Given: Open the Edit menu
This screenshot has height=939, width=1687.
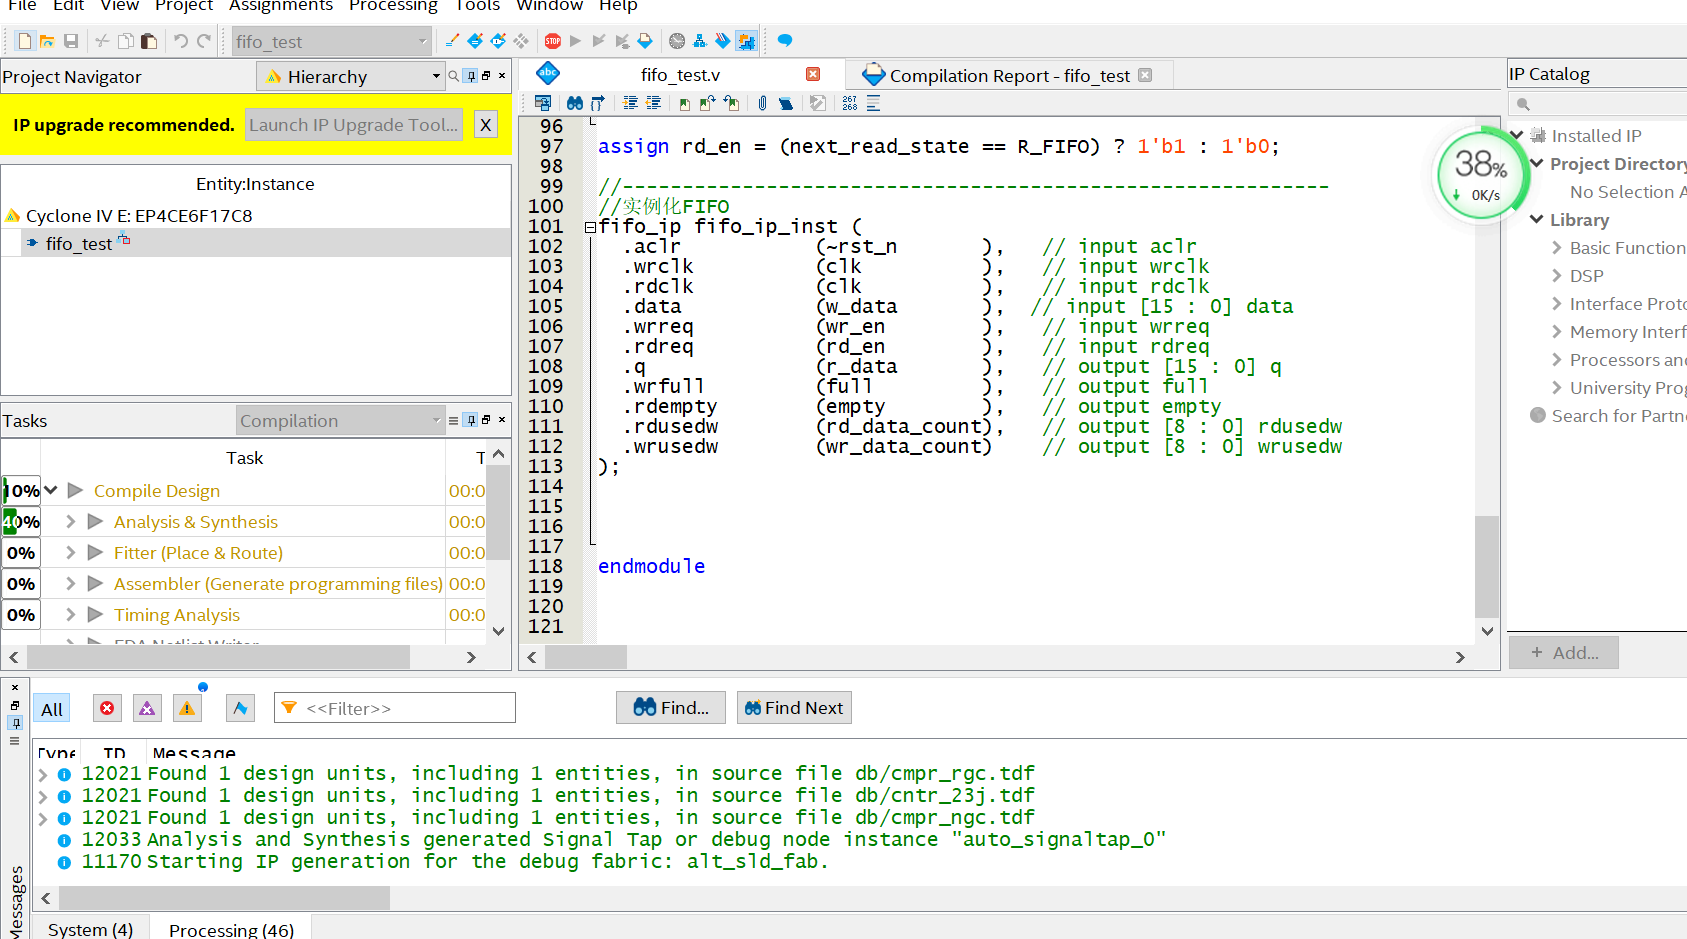Looking at the screenshot, I should point(68,6).
